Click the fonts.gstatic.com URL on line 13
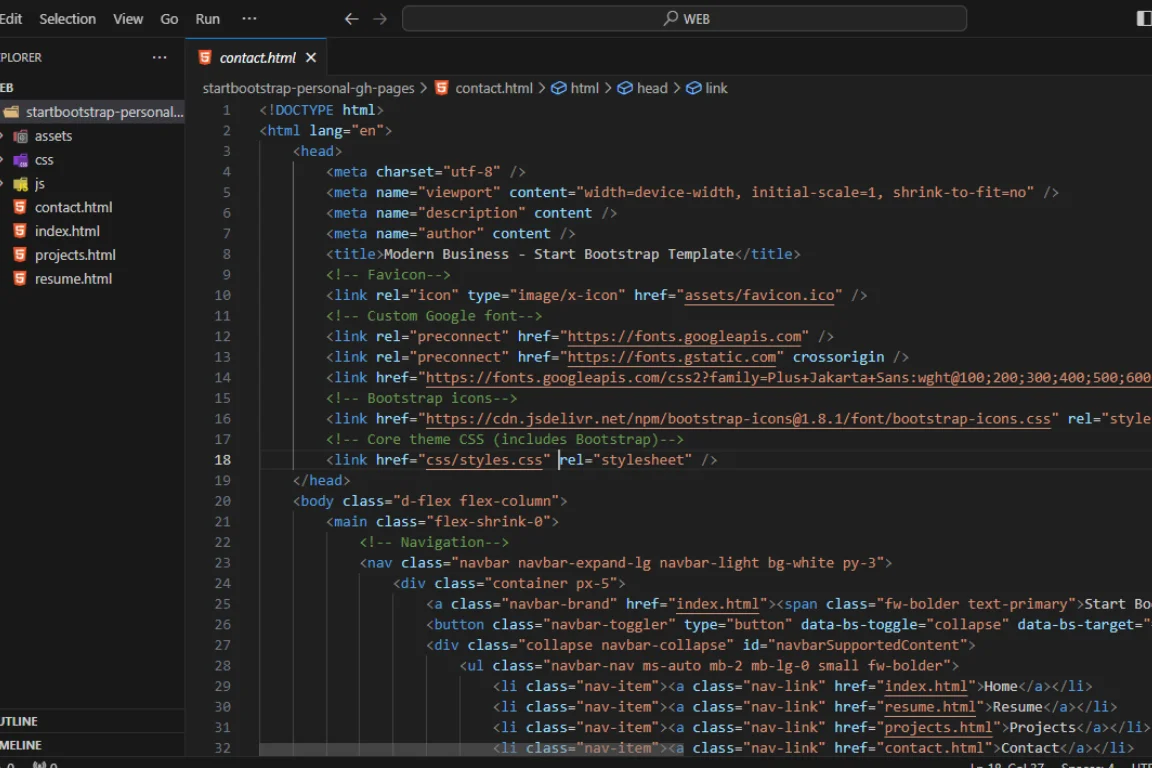 (x=672, y=357)
